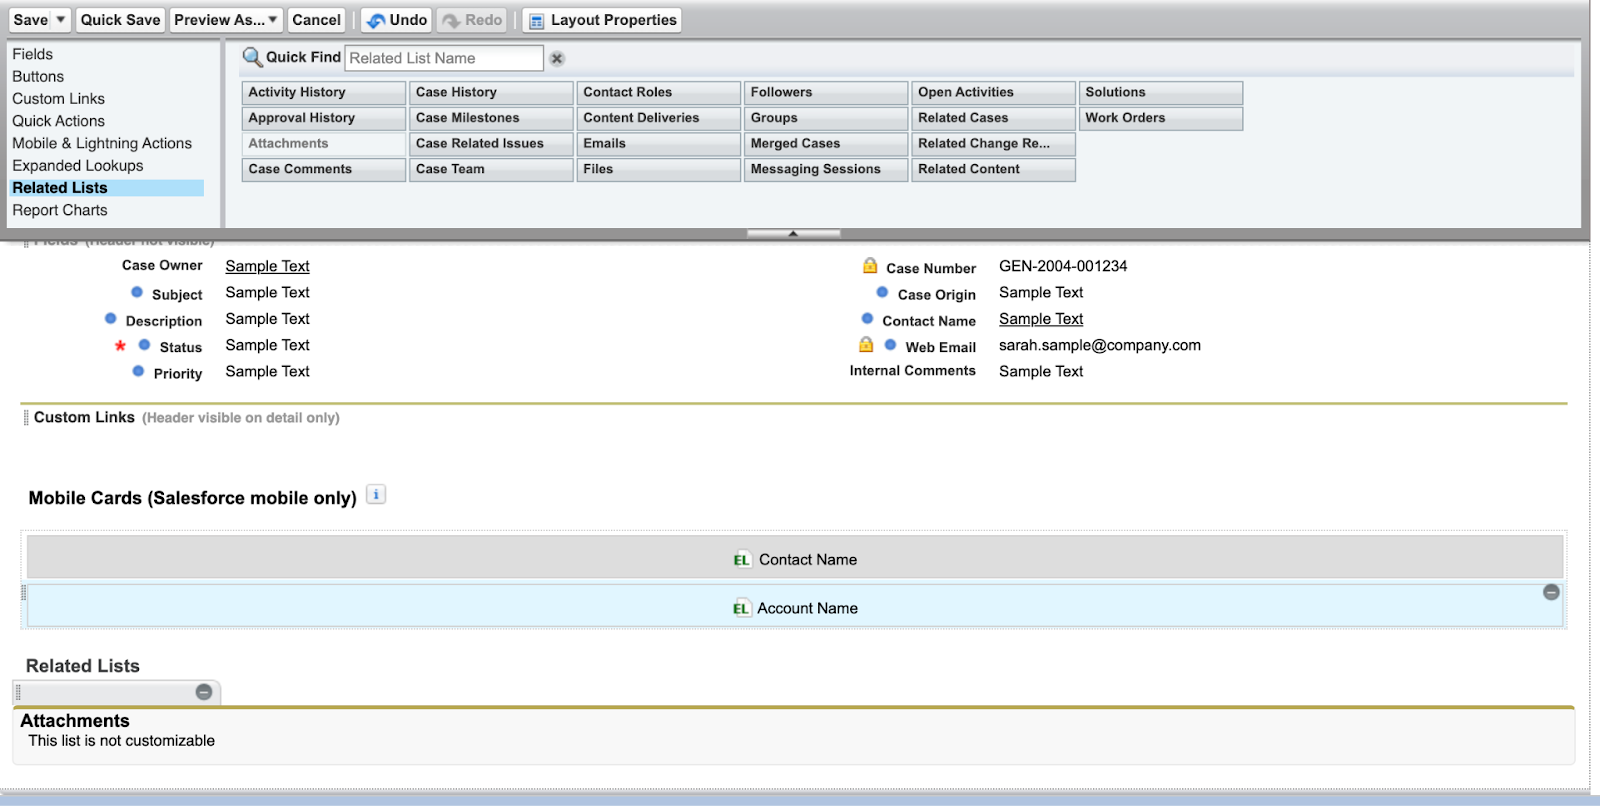1600x806 pixels.
Task: Open the Preview As dropdown
Action: coord(273,20)
